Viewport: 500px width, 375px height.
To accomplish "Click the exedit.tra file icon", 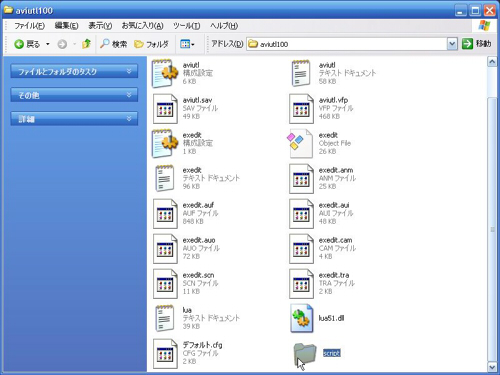I will (x=301, y=284).
